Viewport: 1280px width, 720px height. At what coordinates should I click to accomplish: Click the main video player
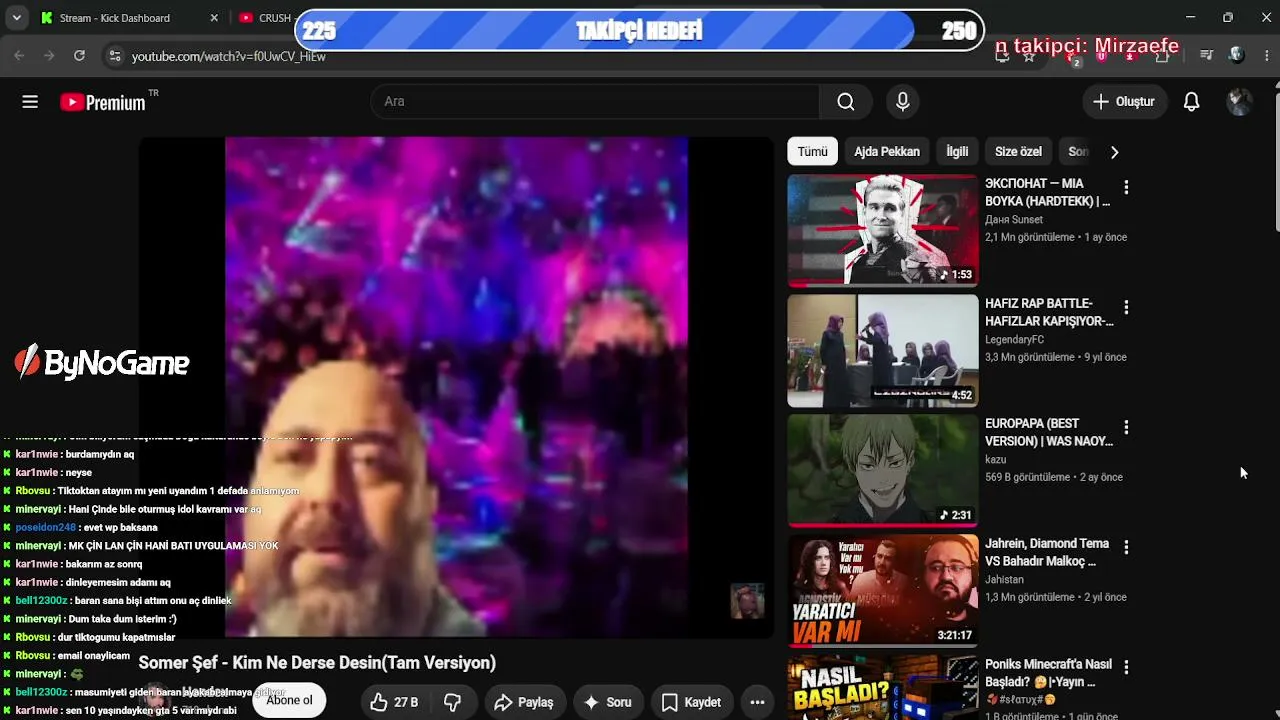click(456, 387)
